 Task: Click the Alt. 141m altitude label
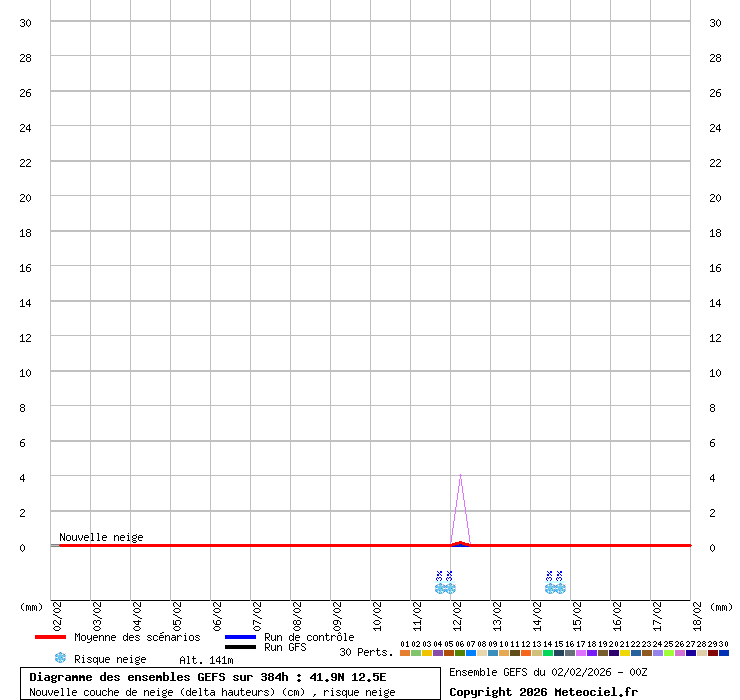pyautogui.click(x=206, y=660)
